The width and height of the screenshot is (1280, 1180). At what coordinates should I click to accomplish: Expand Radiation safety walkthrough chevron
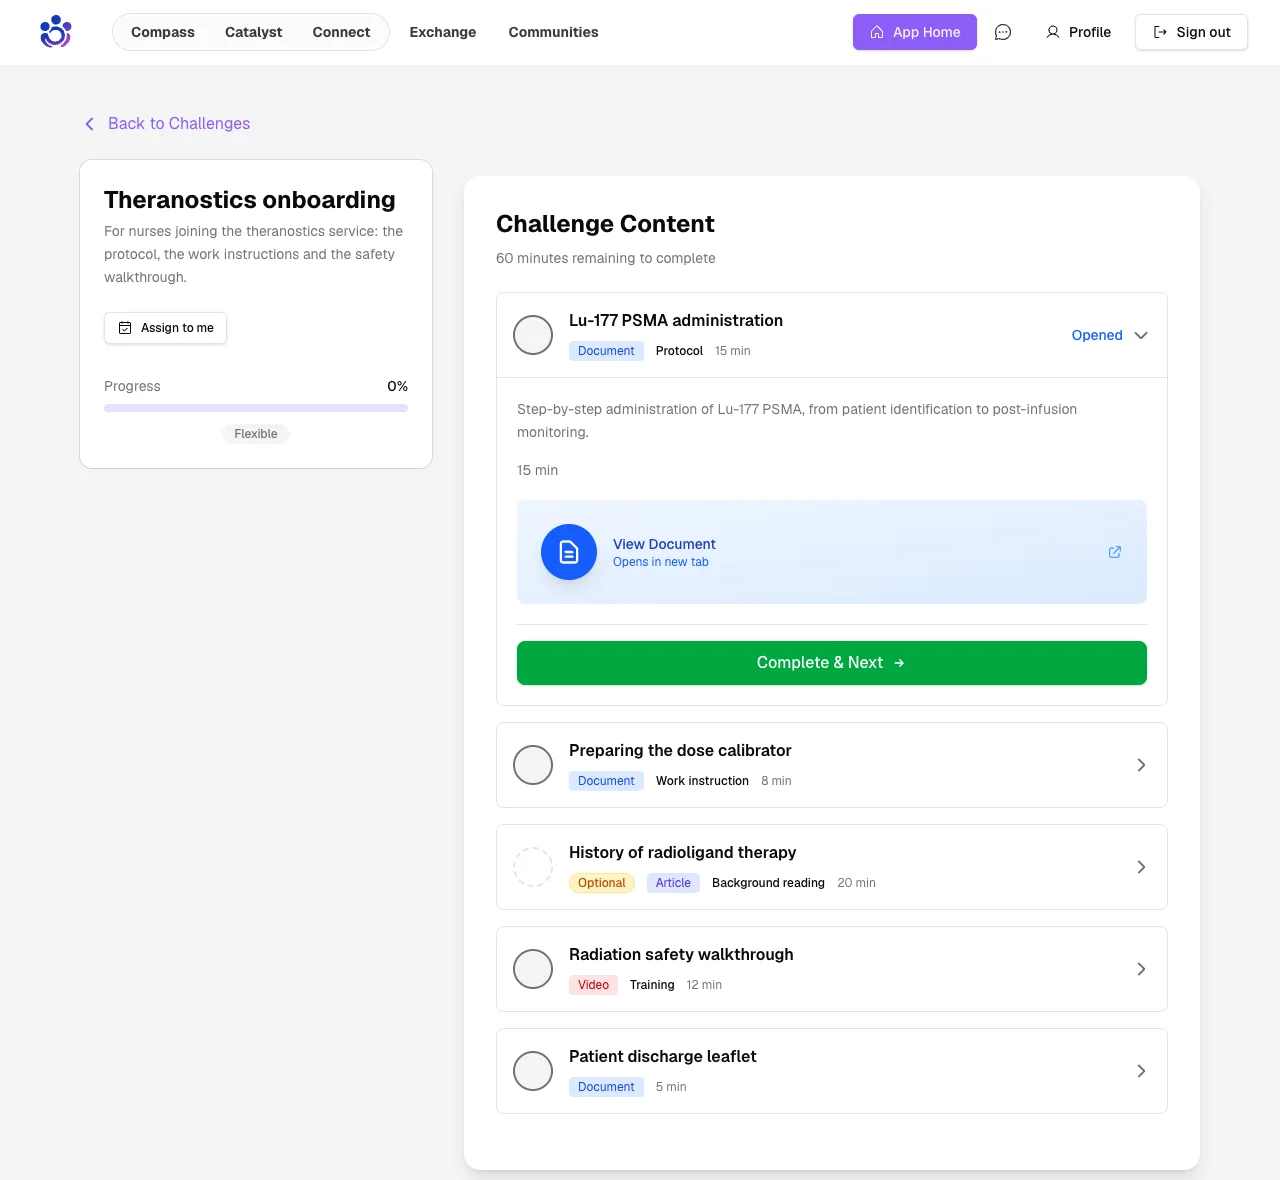tap(1141, 969)
